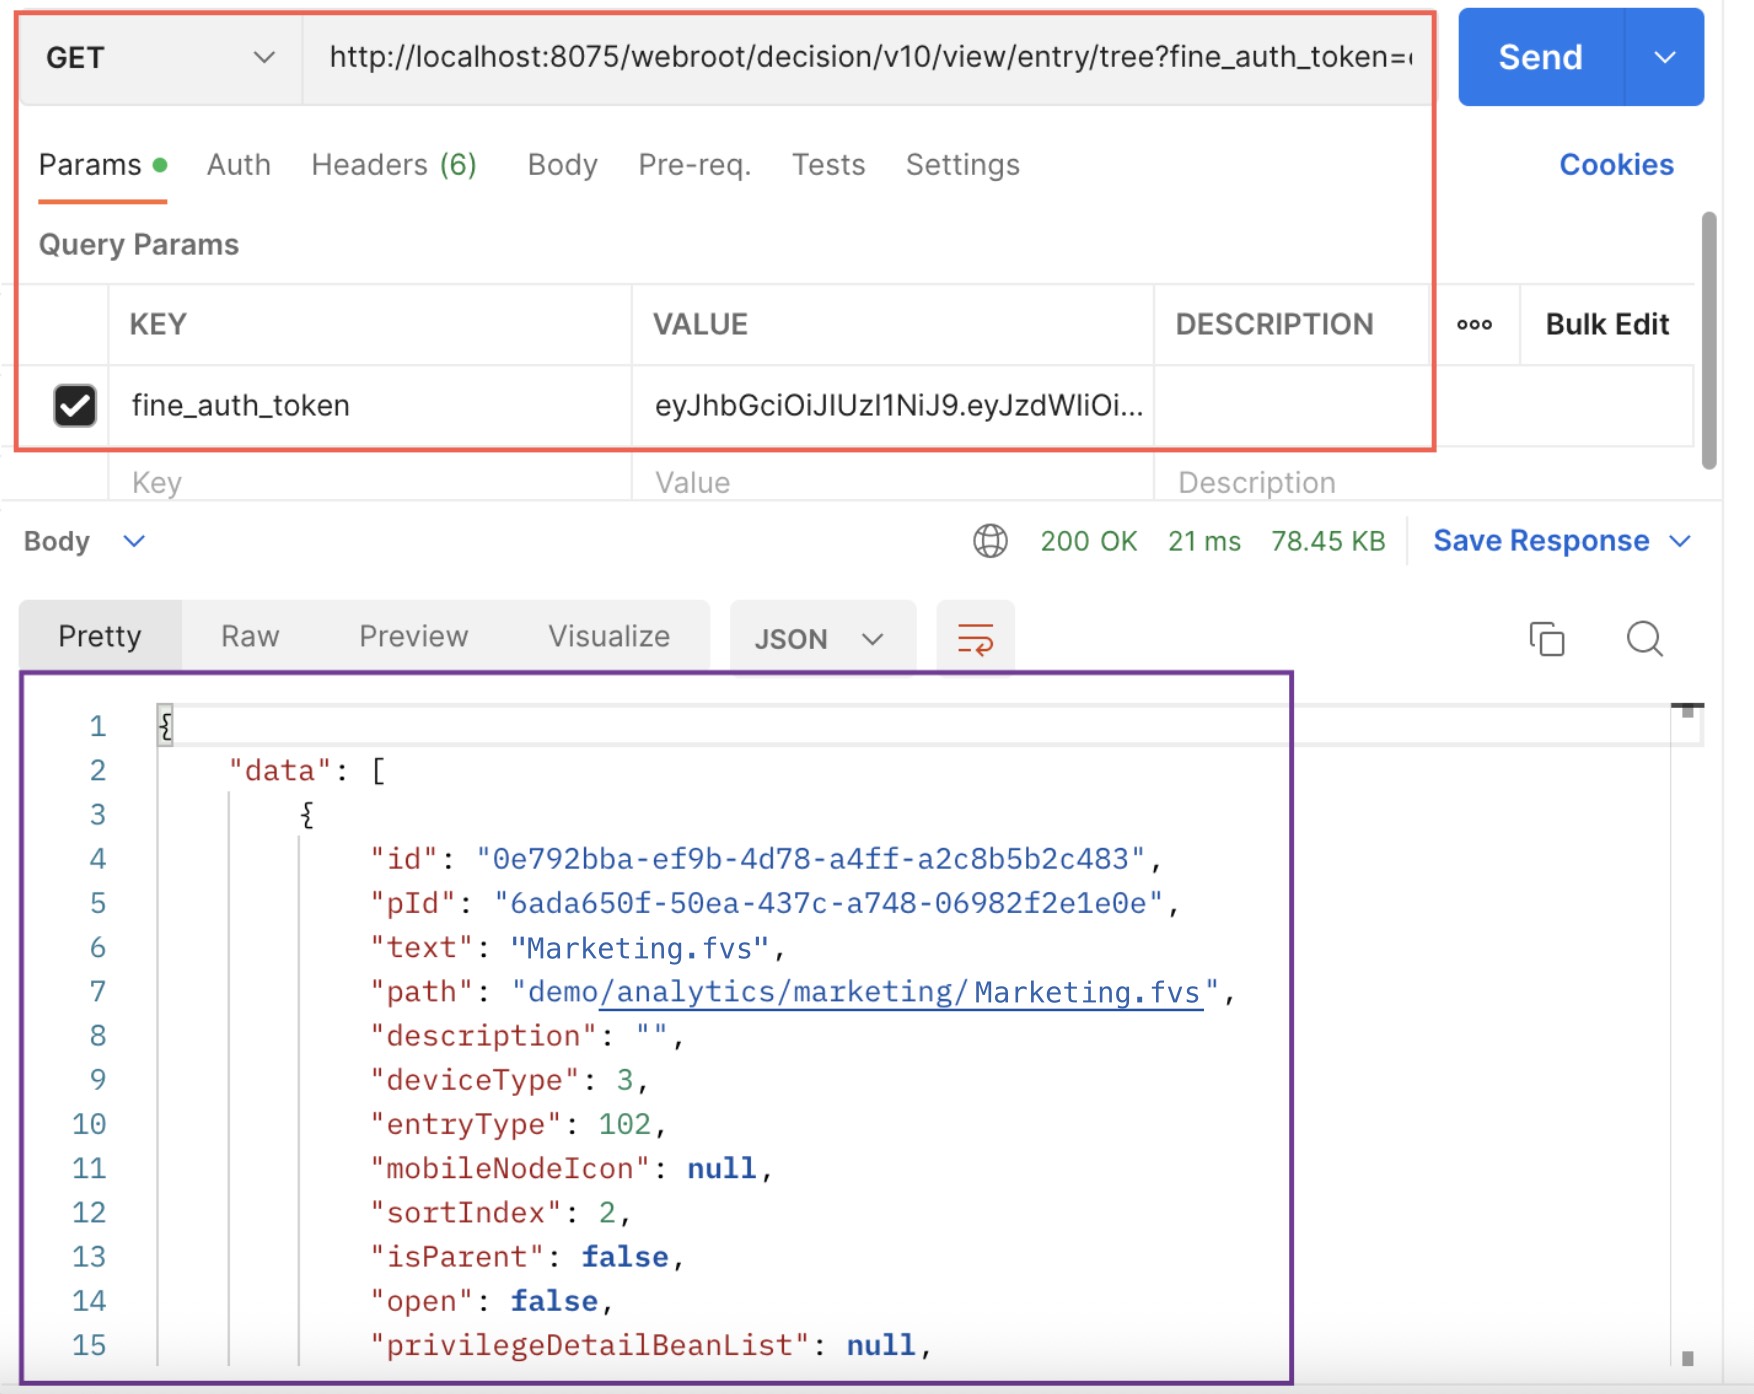Toggle the line wrap icon
This screenshot has height=1394, width=1754.
tap(975, 638)
